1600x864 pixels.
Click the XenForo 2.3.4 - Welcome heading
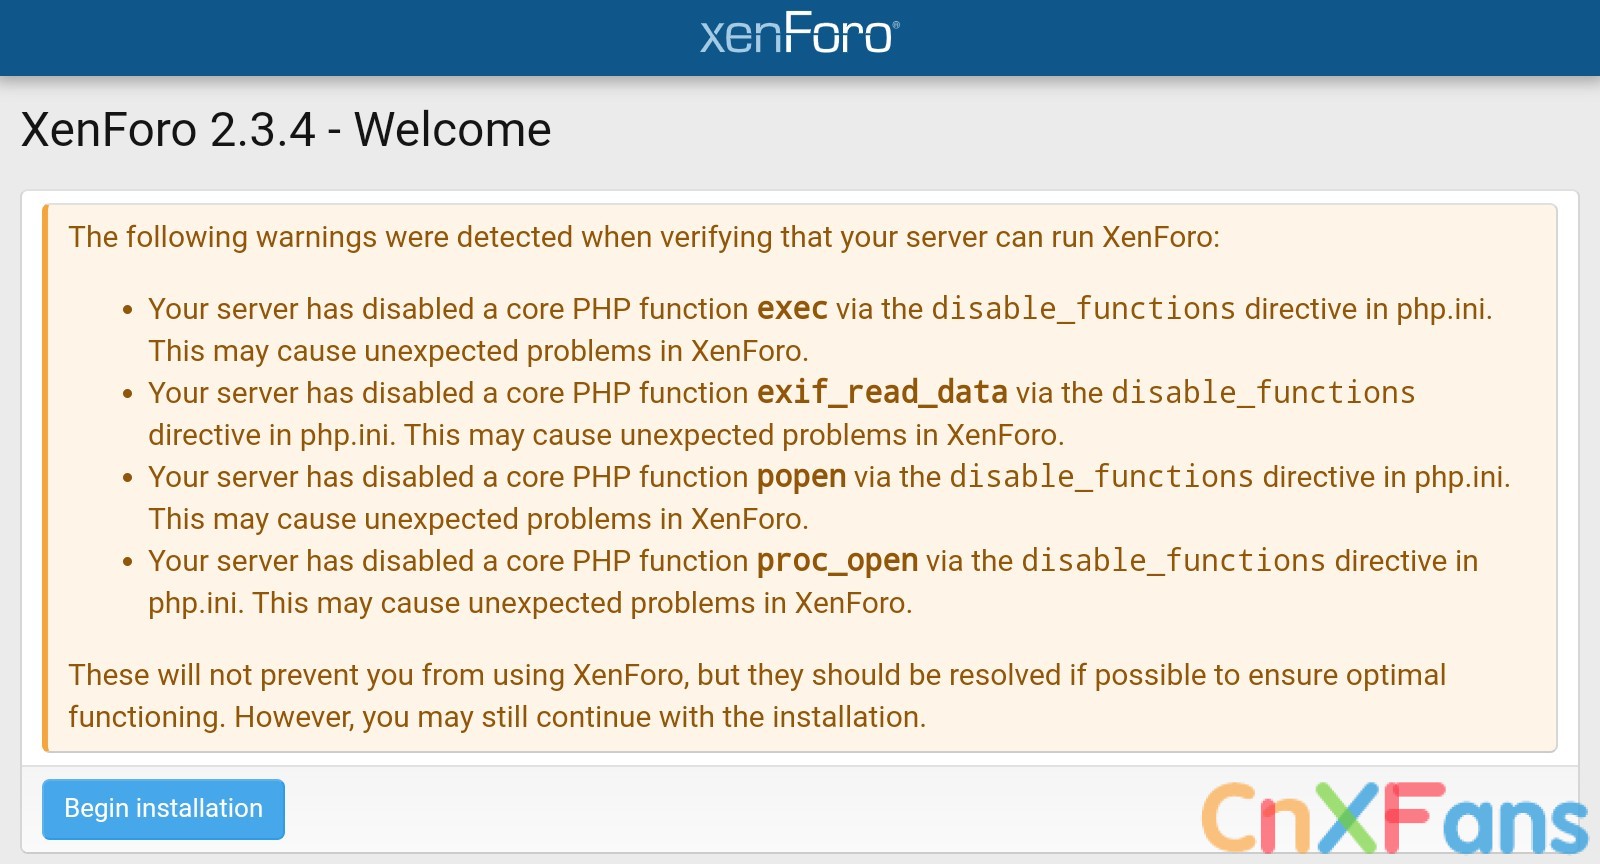[x=286, y=130]
